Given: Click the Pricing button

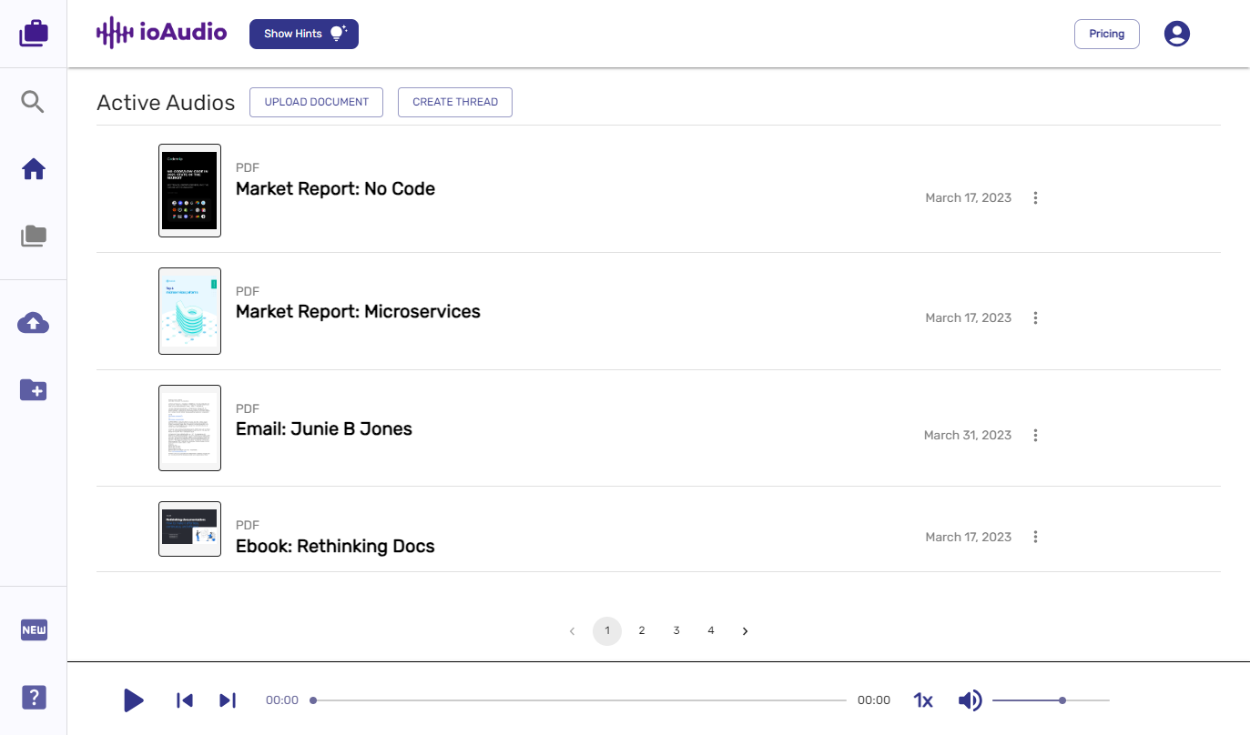Looking at the screenshot, I should pyautogui.click(x=1107, y=34).
